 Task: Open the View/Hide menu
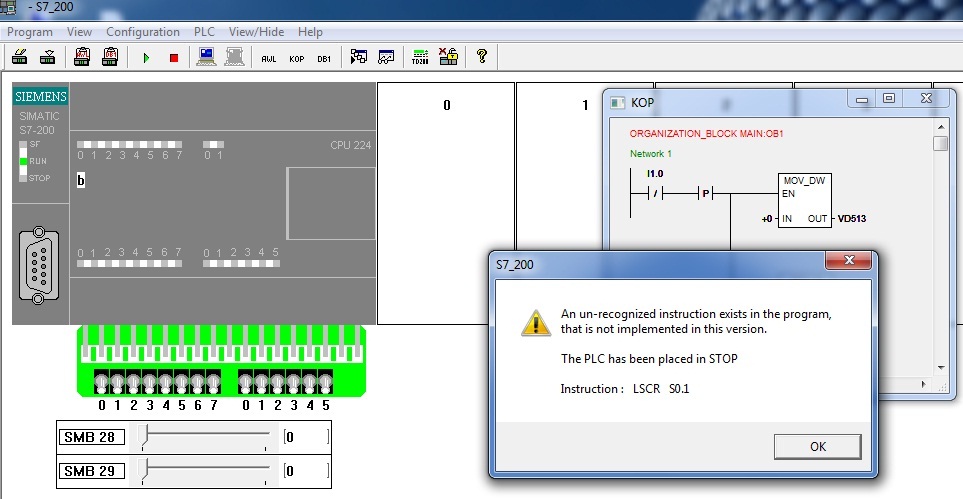(257, 32)
